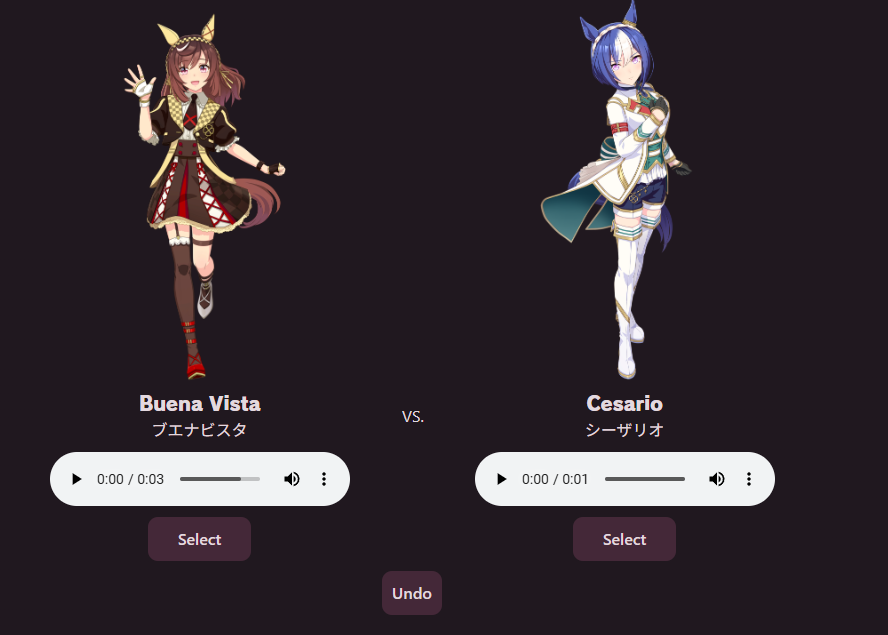The image size is (888, 635).
Task: Click the Buena Vista name heading
Action: pyautogui.click(x=200, y=404)
